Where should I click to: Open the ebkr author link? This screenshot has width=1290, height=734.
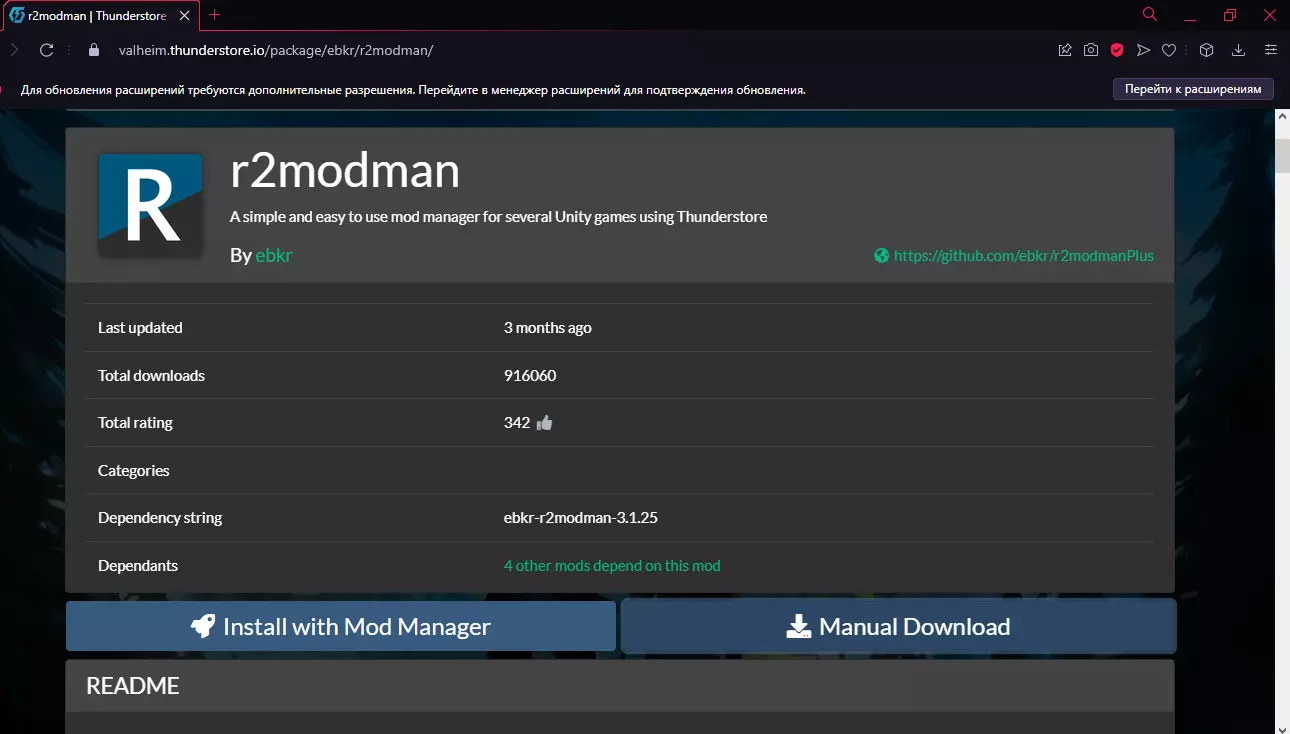(x=274, y=255)
